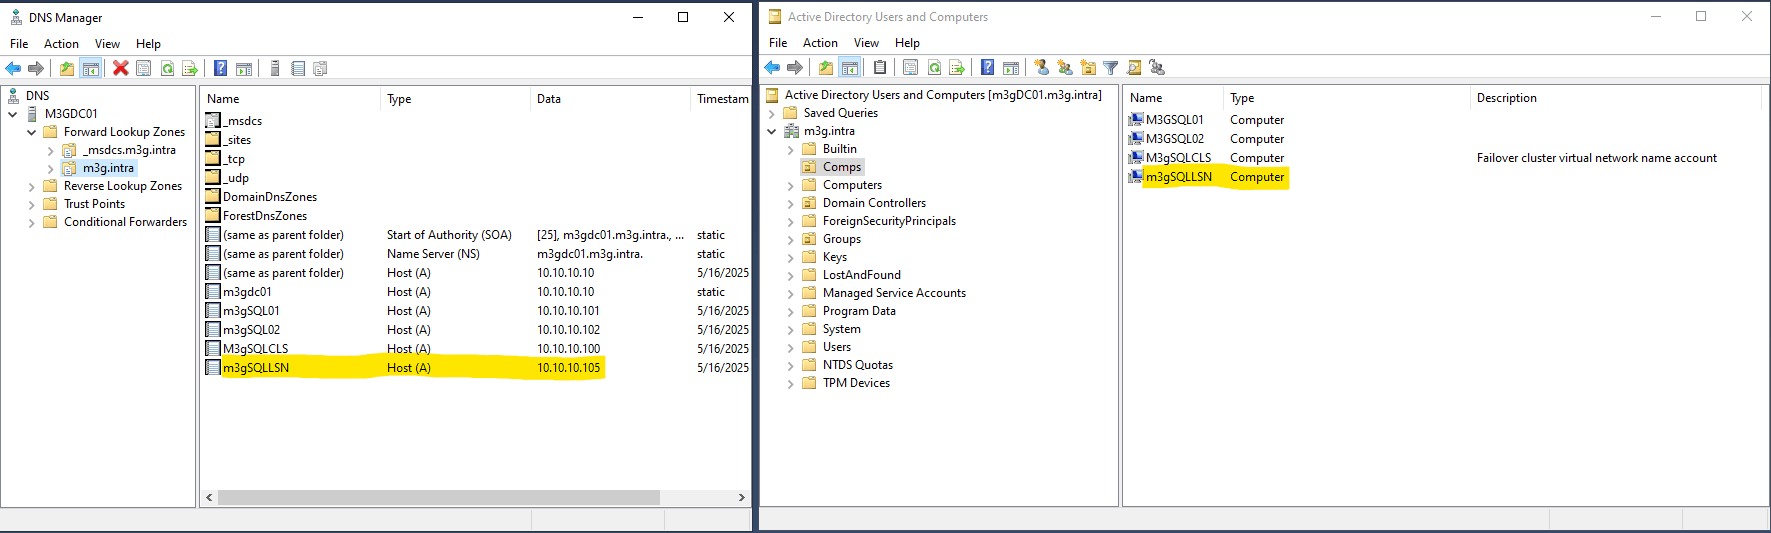Refresh the Active Directory view
Screen dimensions: 1771x533
click(934, 67)
